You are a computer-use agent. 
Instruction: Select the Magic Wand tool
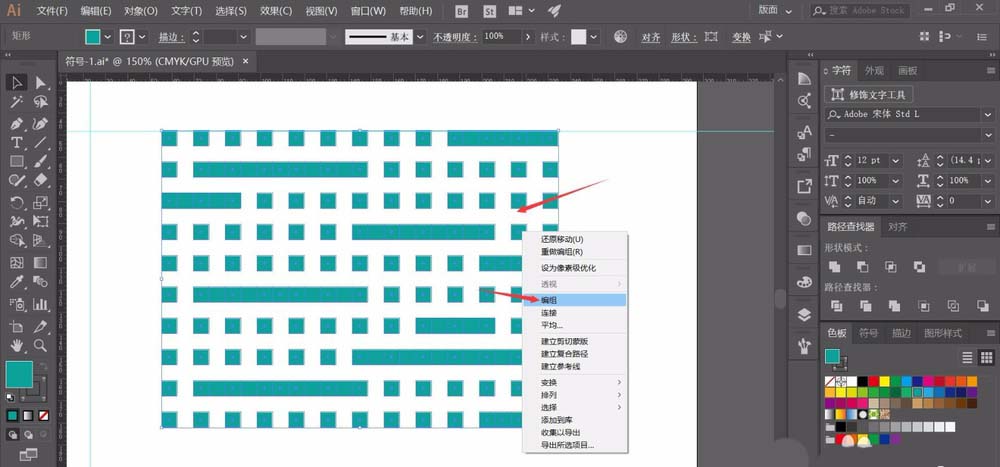click(x=17, y=102)
